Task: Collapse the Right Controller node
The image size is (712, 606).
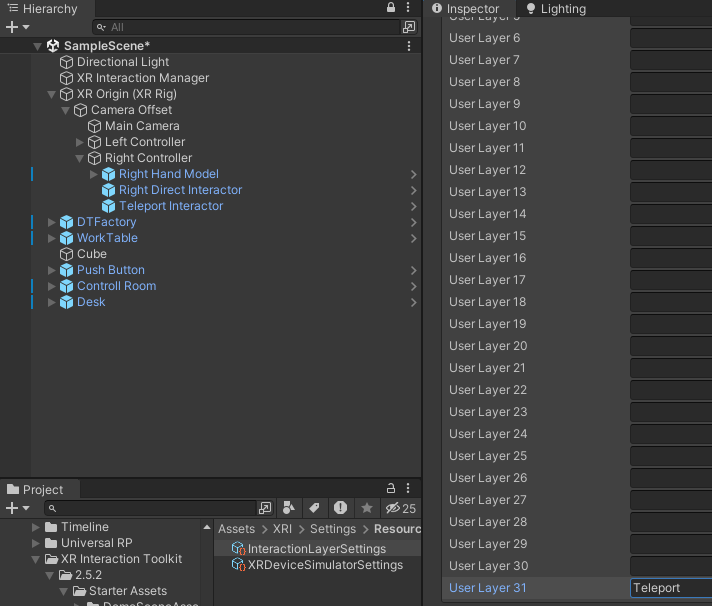Action: pyautogui.click(x=79, y=158)
